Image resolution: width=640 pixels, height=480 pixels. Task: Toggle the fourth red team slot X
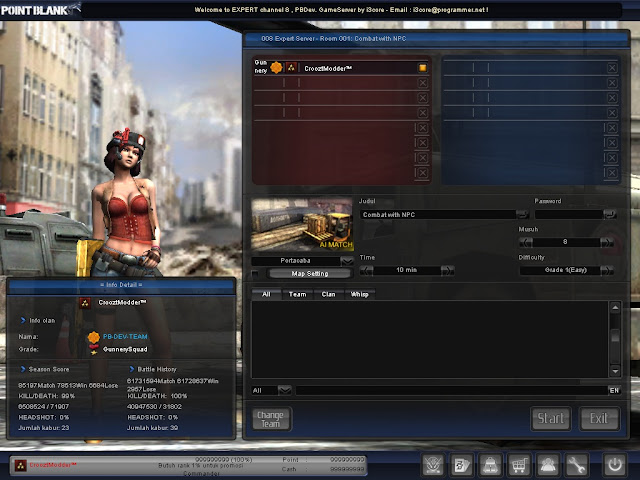(x=423, y=113)
